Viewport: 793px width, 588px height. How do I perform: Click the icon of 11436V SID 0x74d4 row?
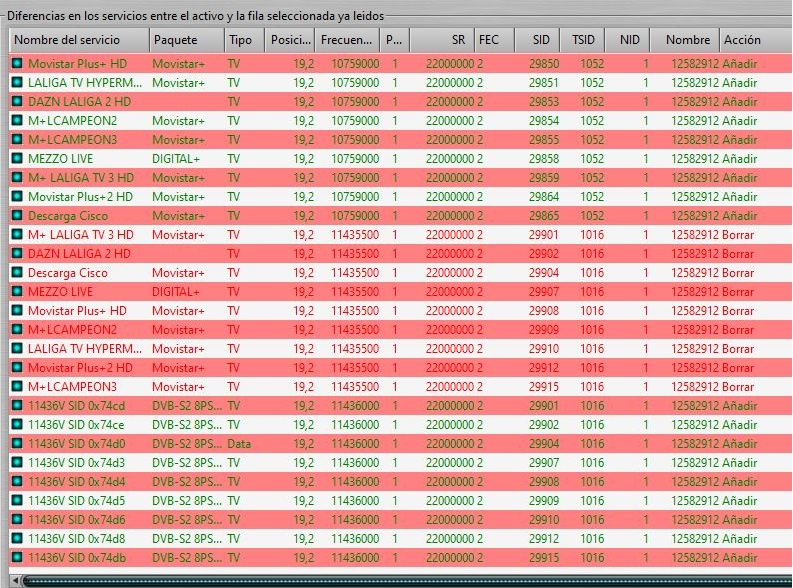(x=17, y=481)
